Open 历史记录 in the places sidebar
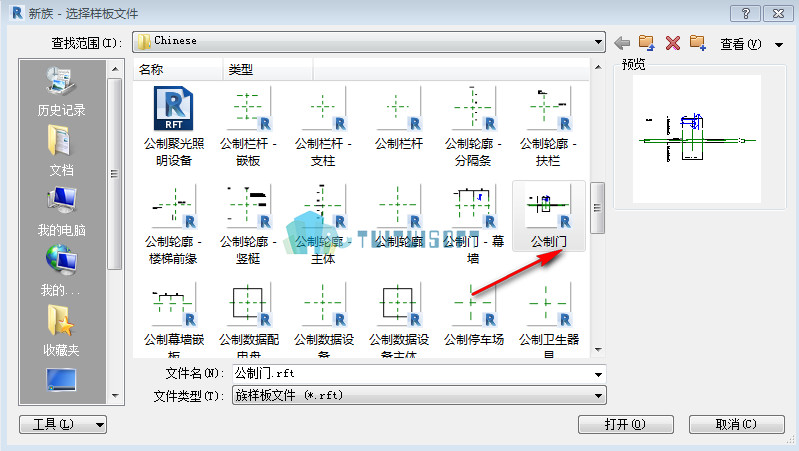Viewport: 799px width, 451px height. (61, 92)
